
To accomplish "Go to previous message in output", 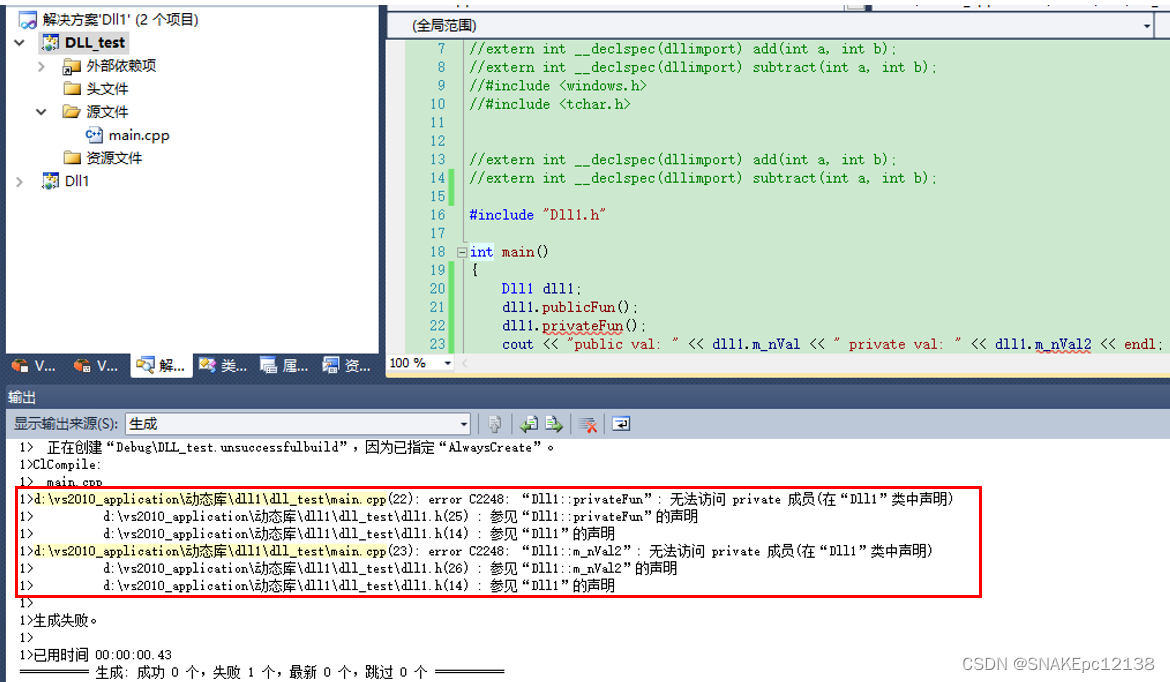I will point(529,424).
